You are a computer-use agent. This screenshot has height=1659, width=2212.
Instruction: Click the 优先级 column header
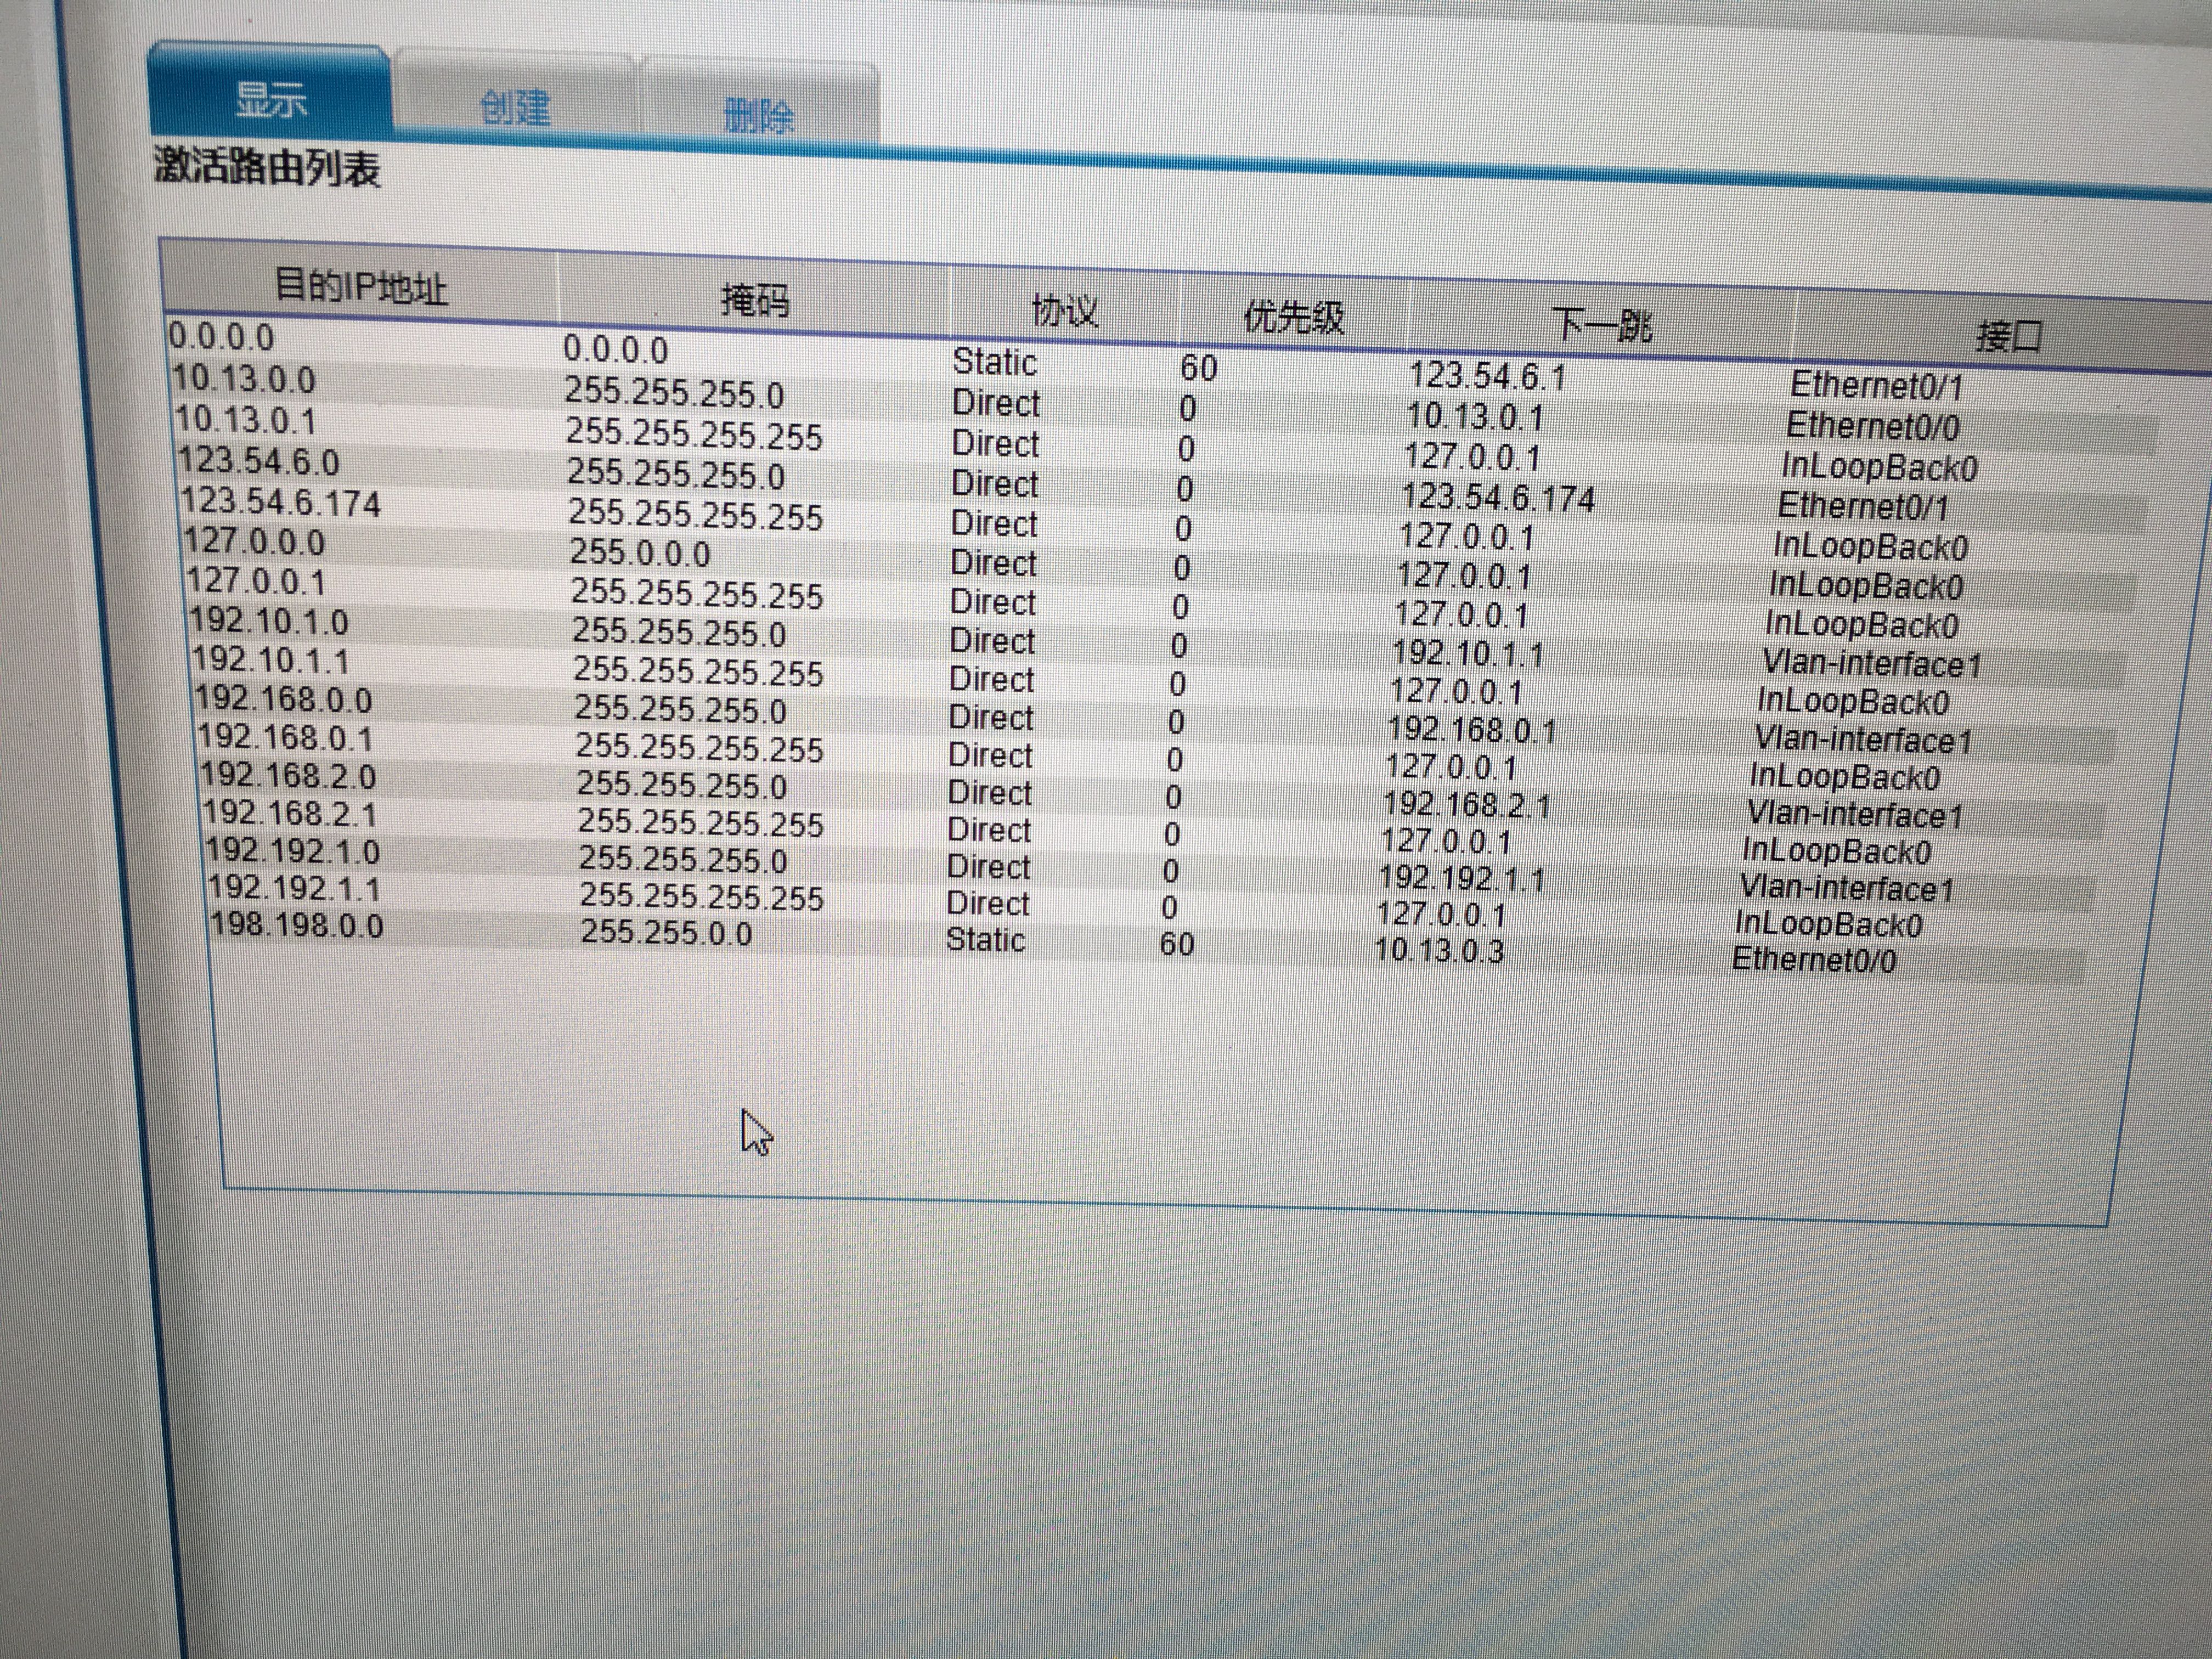click(1293, 318)
